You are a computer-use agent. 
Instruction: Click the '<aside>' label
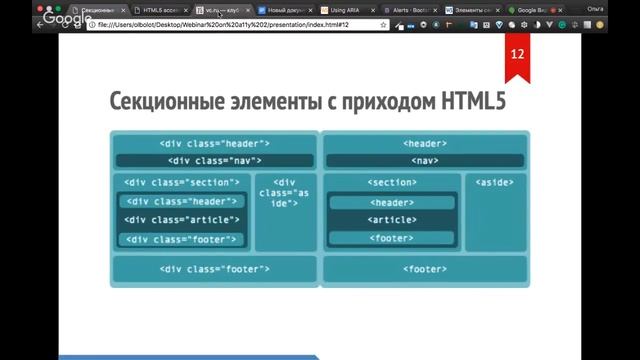click(x=495, y=182)
